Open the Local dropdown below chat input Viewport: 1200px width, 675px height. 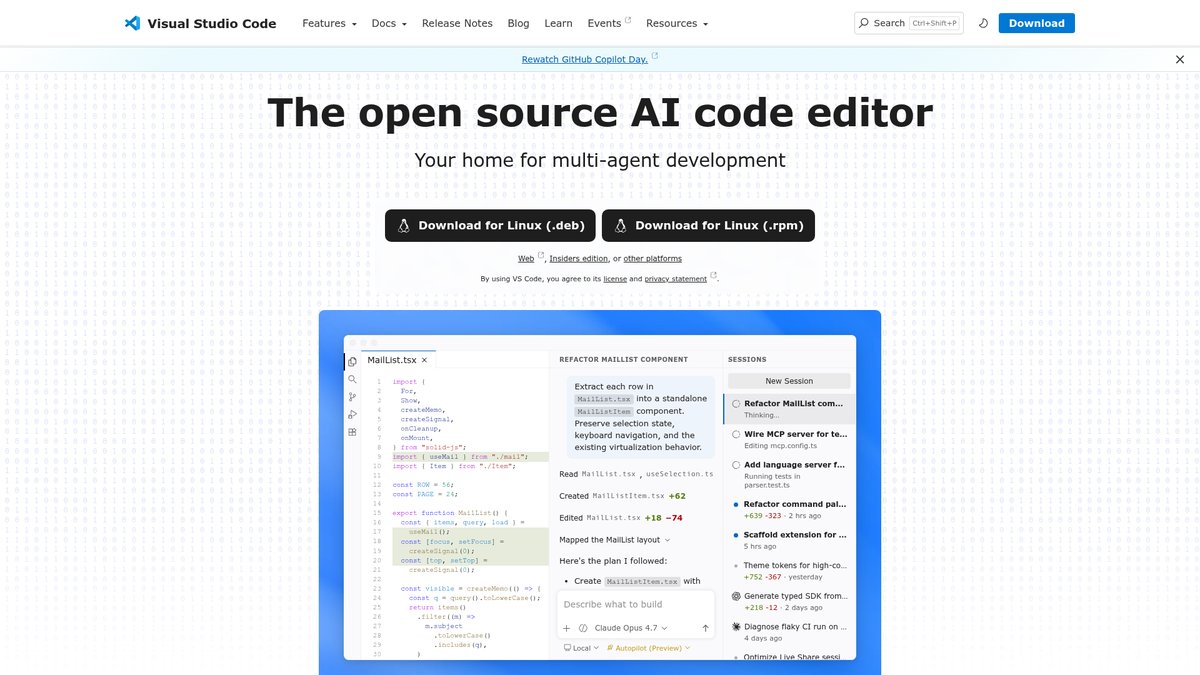point(581,648)
